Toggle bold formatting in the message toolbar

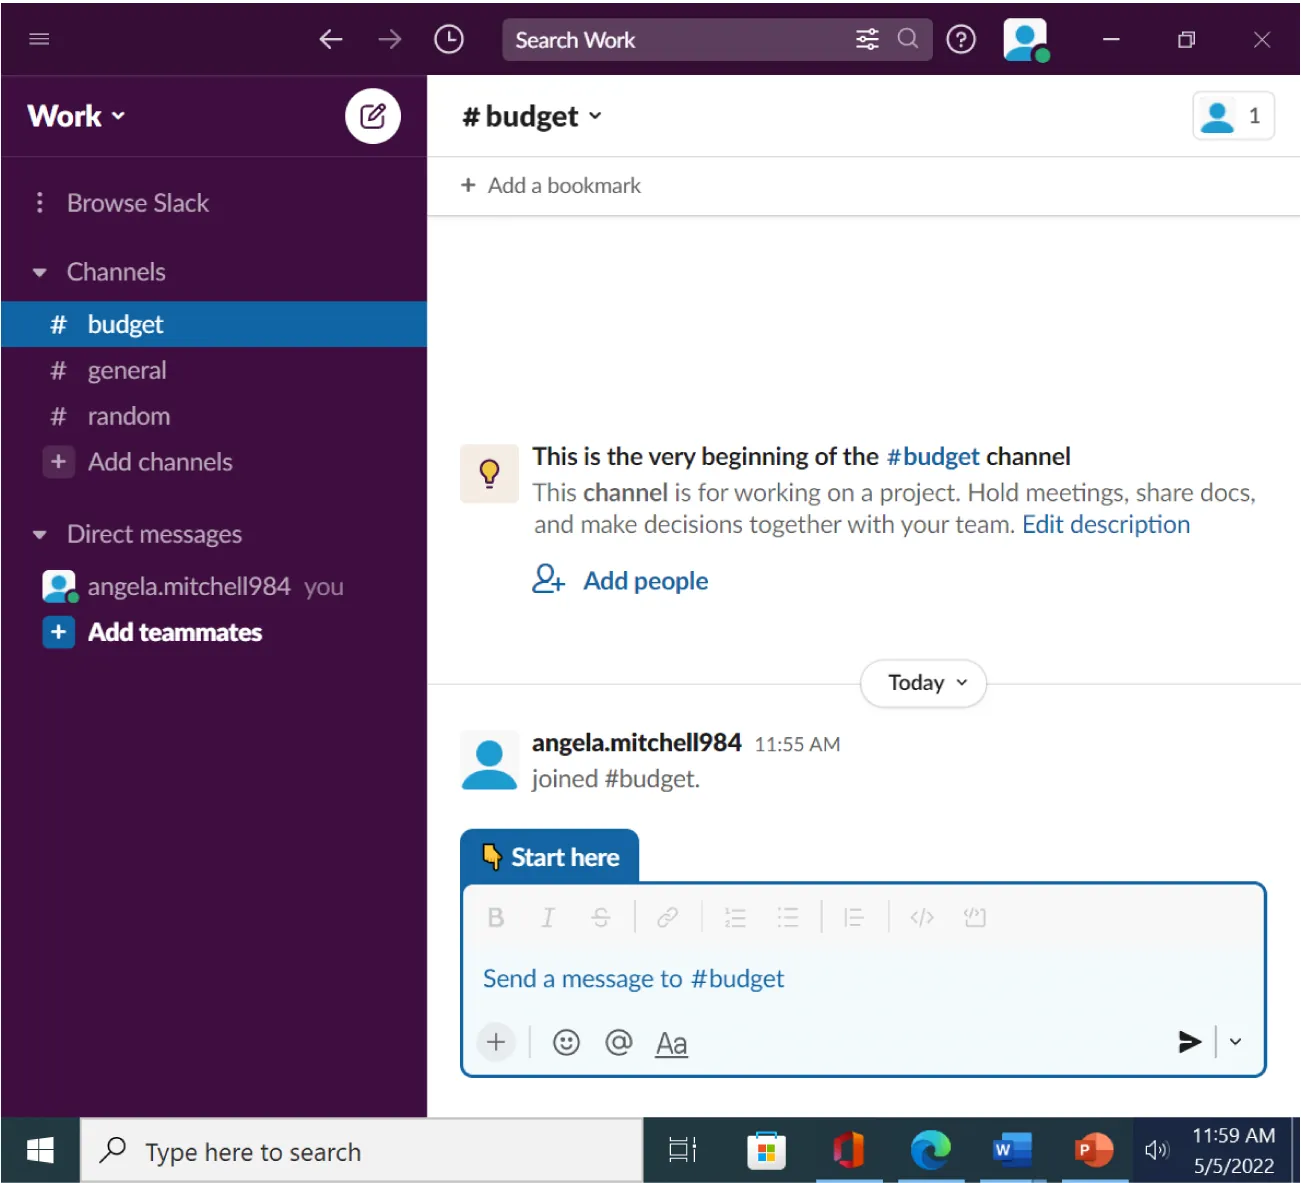(495, 917)
